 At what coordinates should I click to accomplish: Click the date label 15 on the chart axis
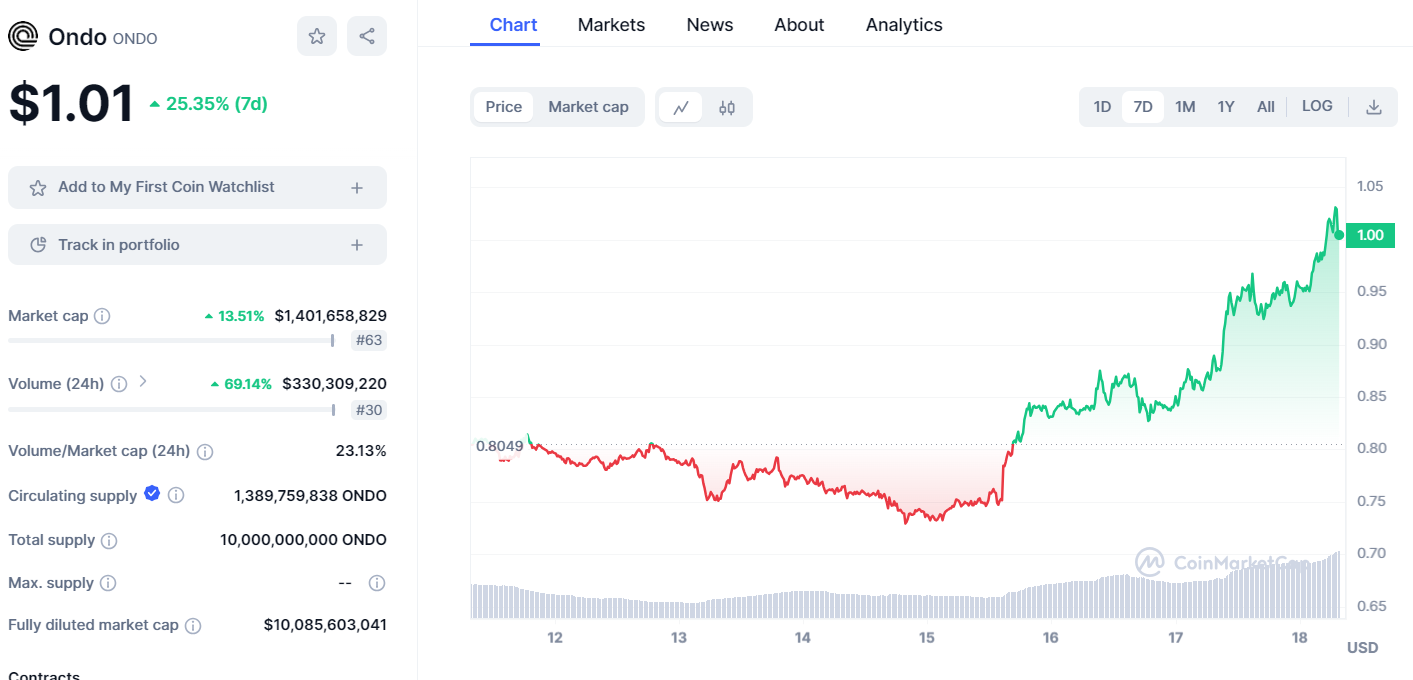pos(927,638)
